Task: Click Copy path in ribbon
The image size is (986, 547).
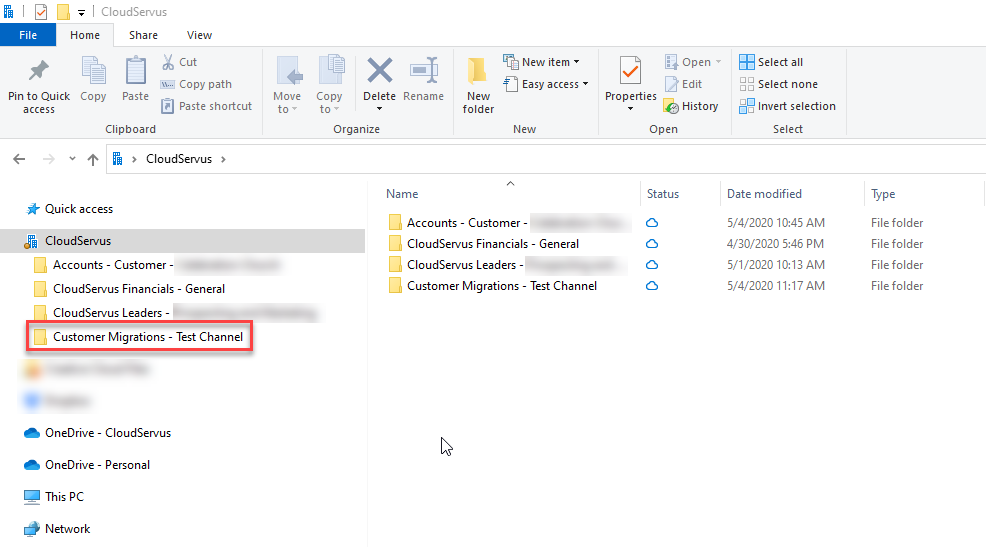Action: (197, 84)
